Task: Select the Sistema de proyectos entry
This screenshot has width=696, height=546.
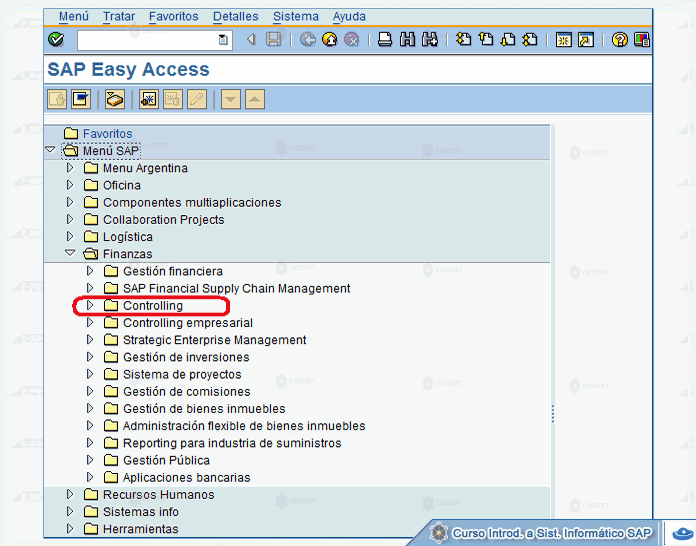Action: click(x=182, y=375)
